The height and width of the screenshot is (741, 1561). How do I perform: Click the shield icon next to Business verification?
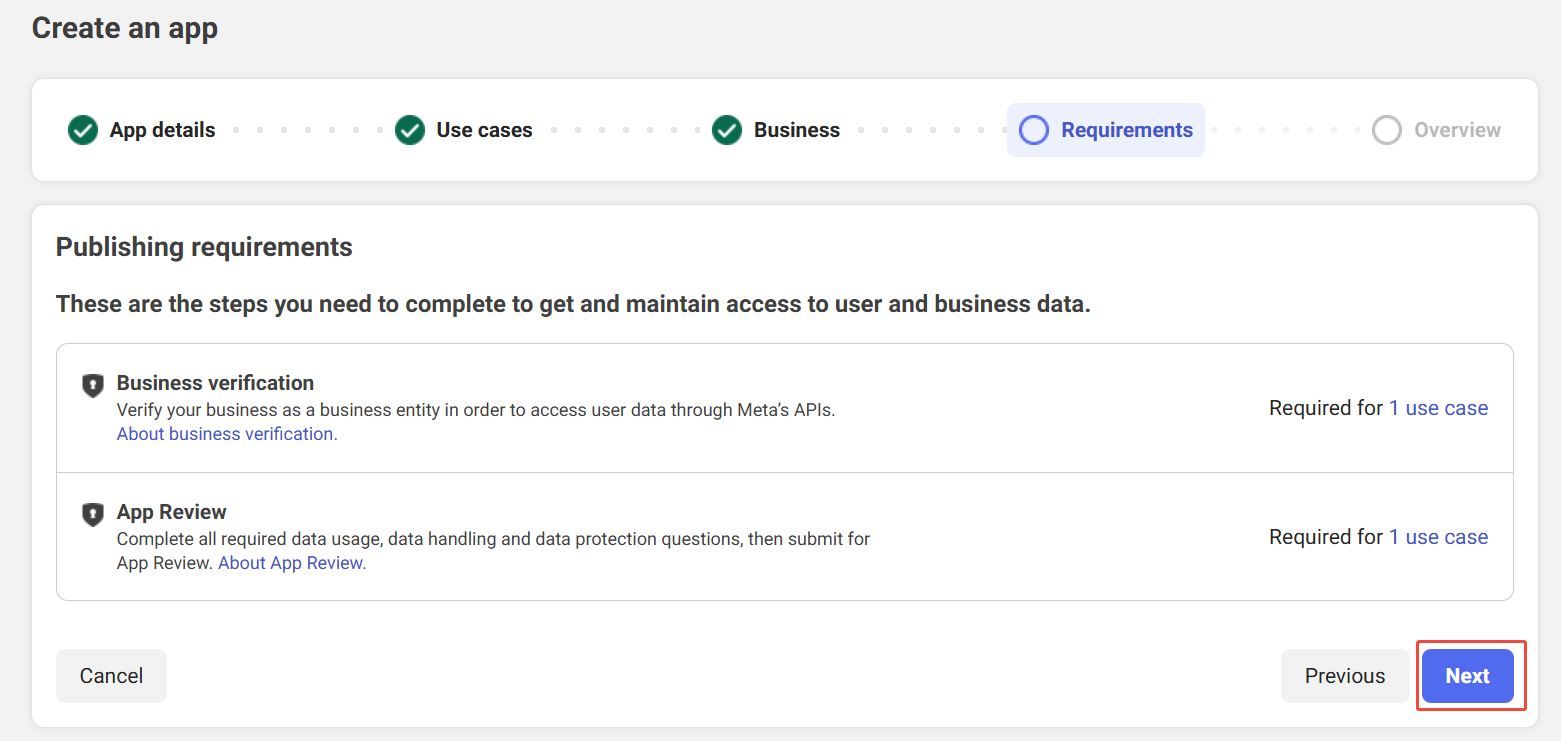click(x=92, y=385)
